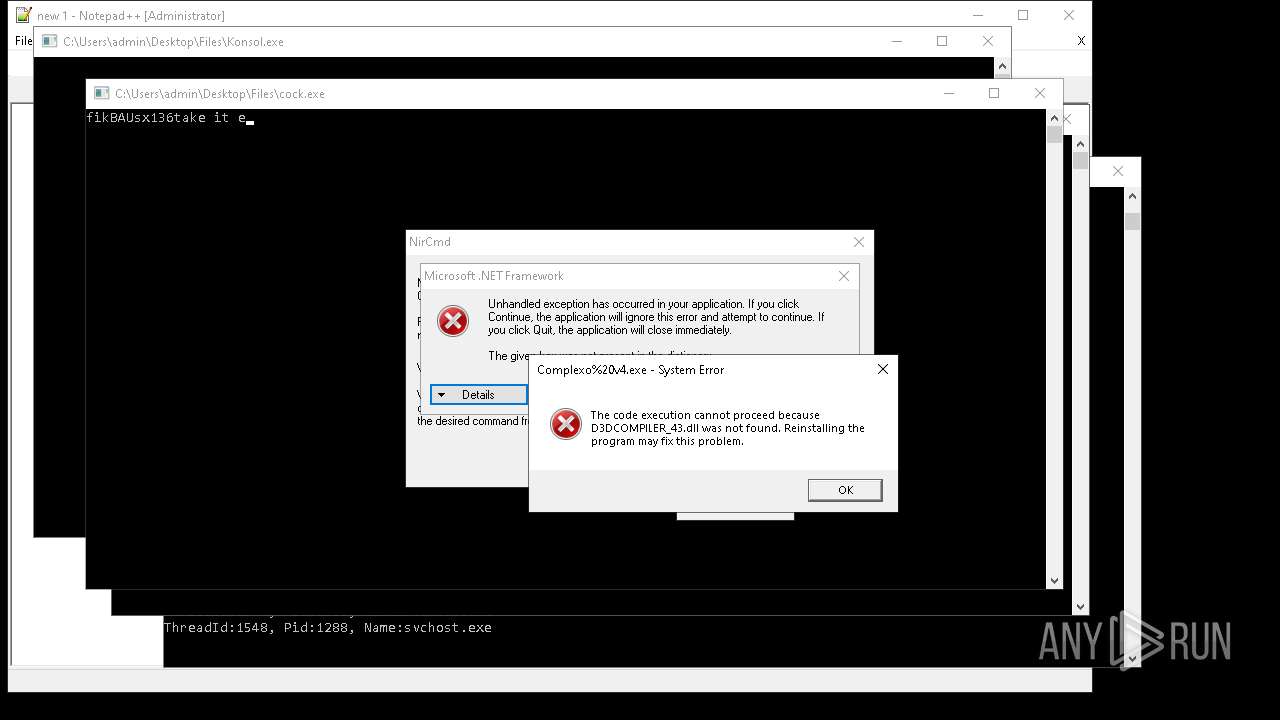Viewport: 1280px width, 720px height.
Task: Close the Microsoft .NET Framework dialog
Action: (844, 276)
